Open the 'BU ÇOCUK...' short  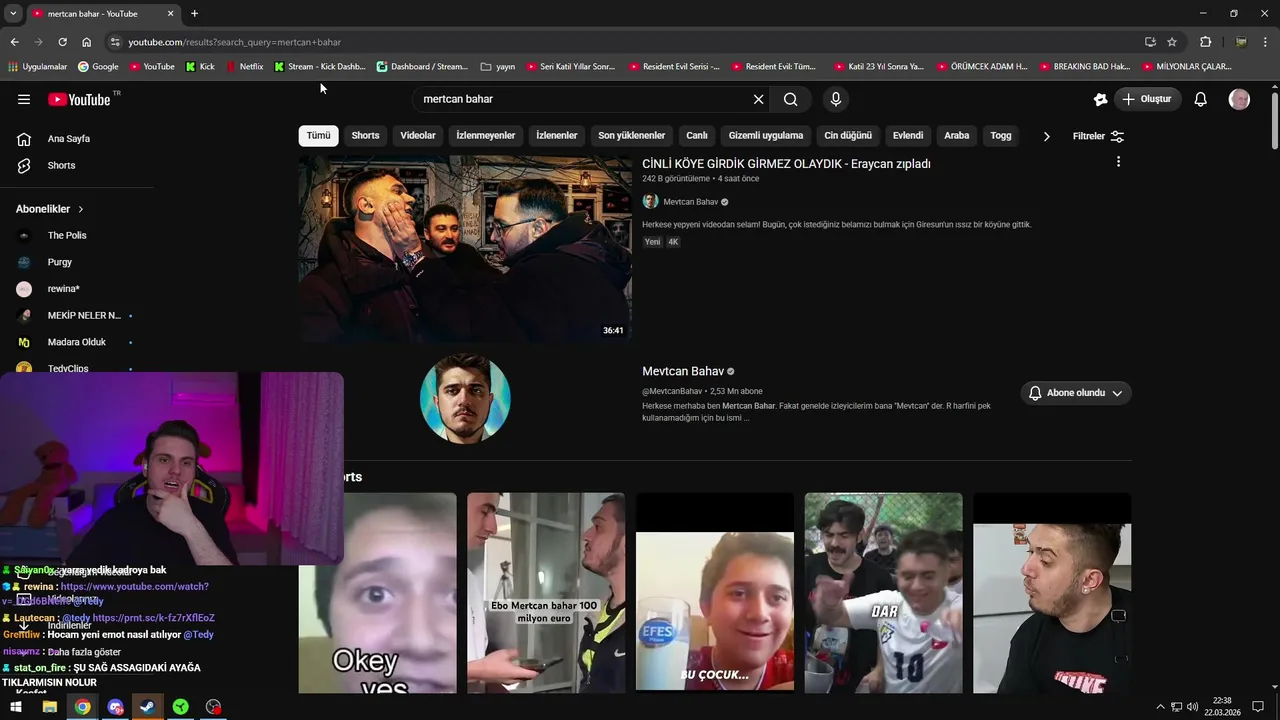point(715,592)
